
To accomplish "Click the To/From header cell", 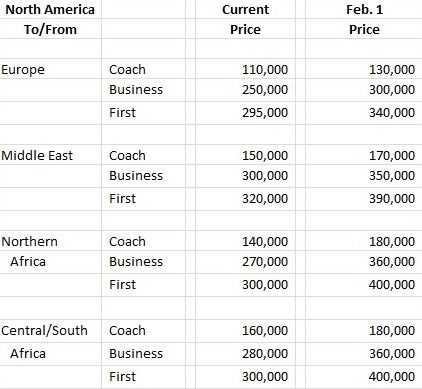I will pos(50,29).
